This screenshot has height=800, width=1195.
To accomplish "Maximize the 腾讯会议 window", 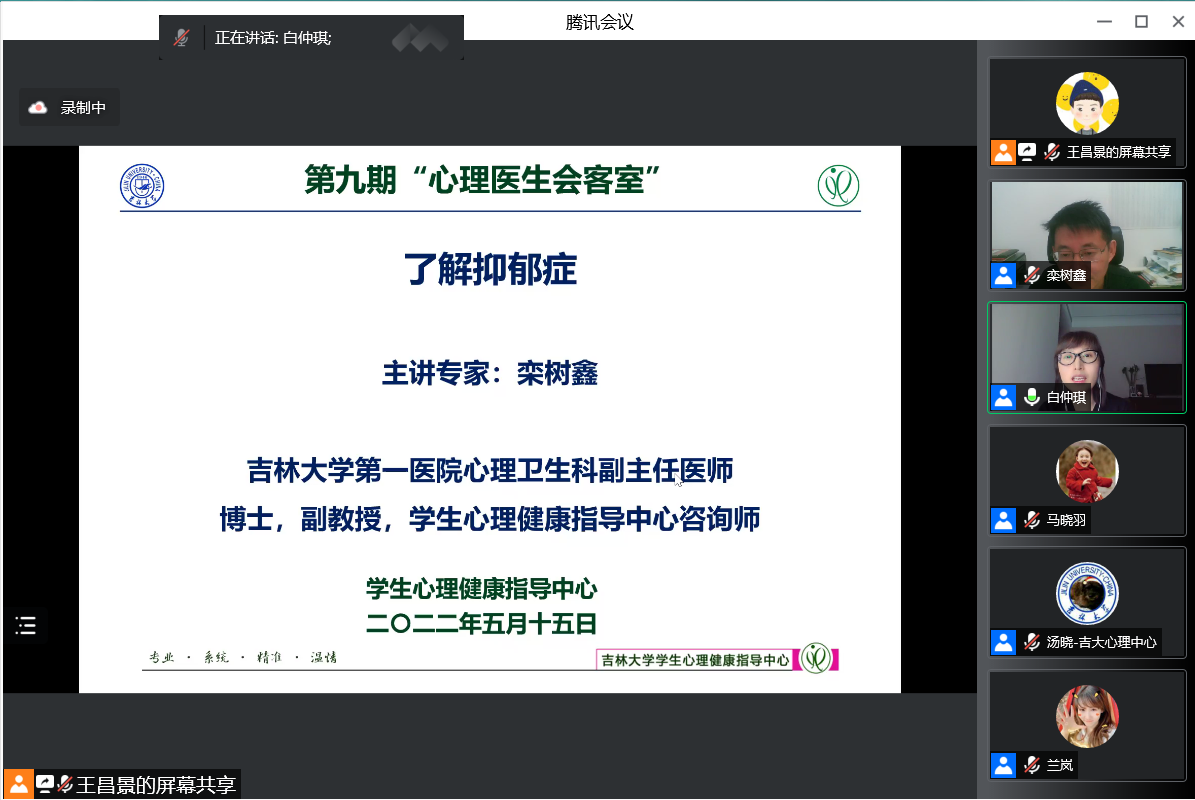I will [x=1141, y=22].
